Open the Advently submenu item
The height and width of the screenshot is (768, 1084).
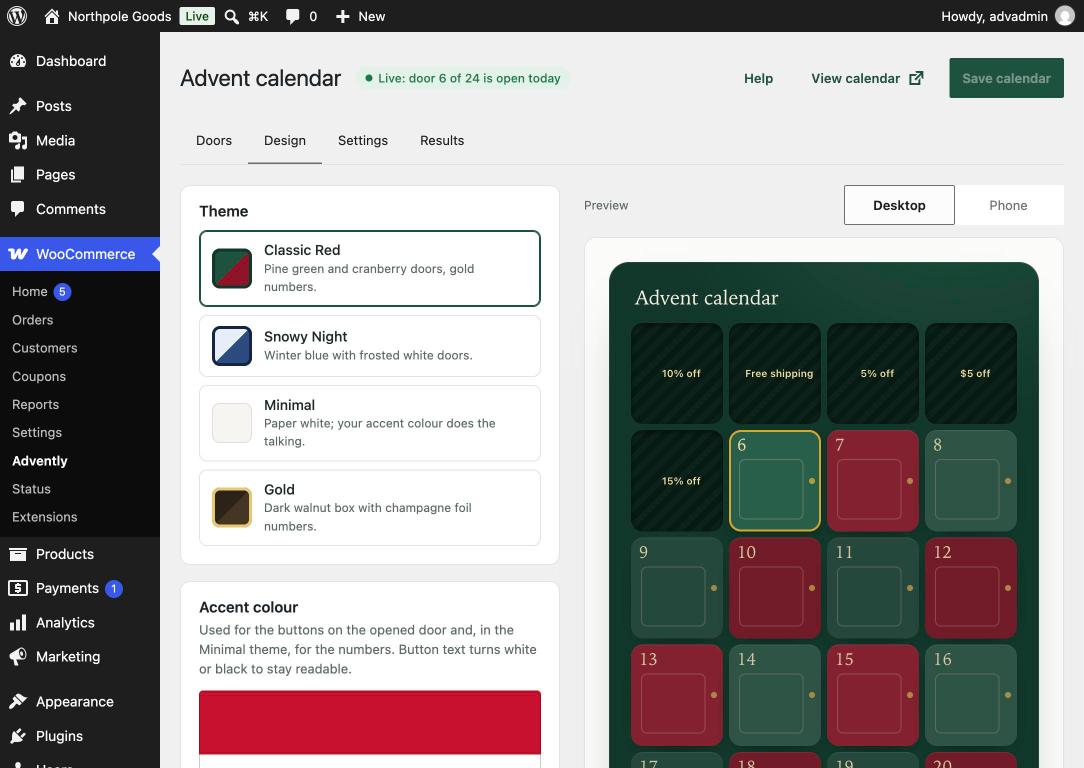tap(39, 460)
